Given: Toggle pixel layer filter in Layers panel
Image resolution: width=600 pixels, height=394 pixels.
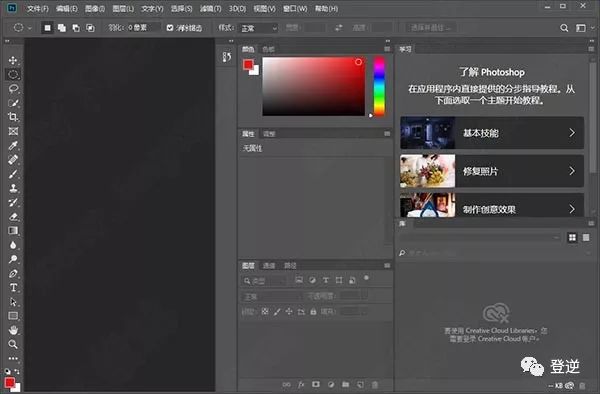Looking at the screenshot, I should tap(299, 280).
